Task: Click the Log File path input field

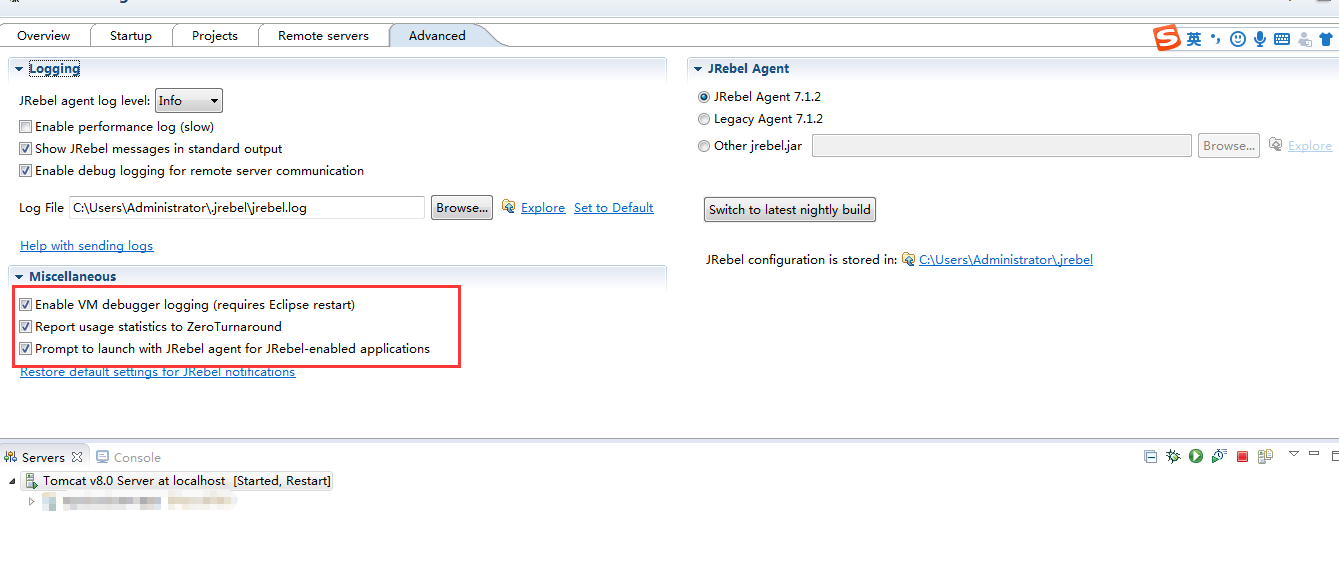Action: tap(247, 208)
